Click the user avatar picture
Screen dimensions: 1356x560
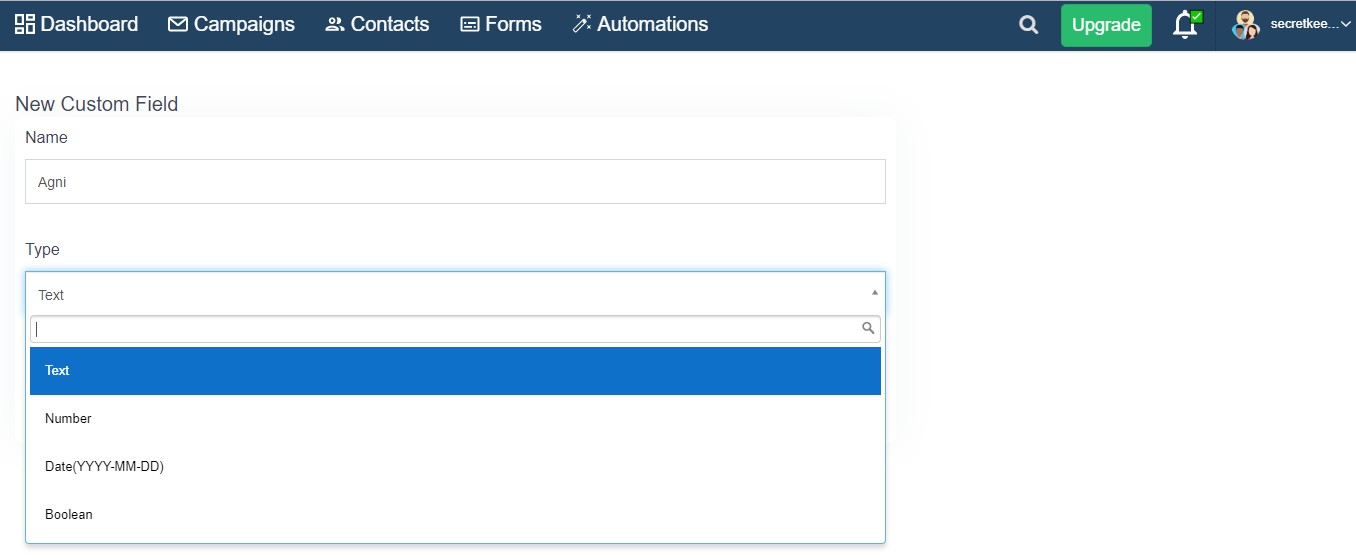pos(1245,25)
